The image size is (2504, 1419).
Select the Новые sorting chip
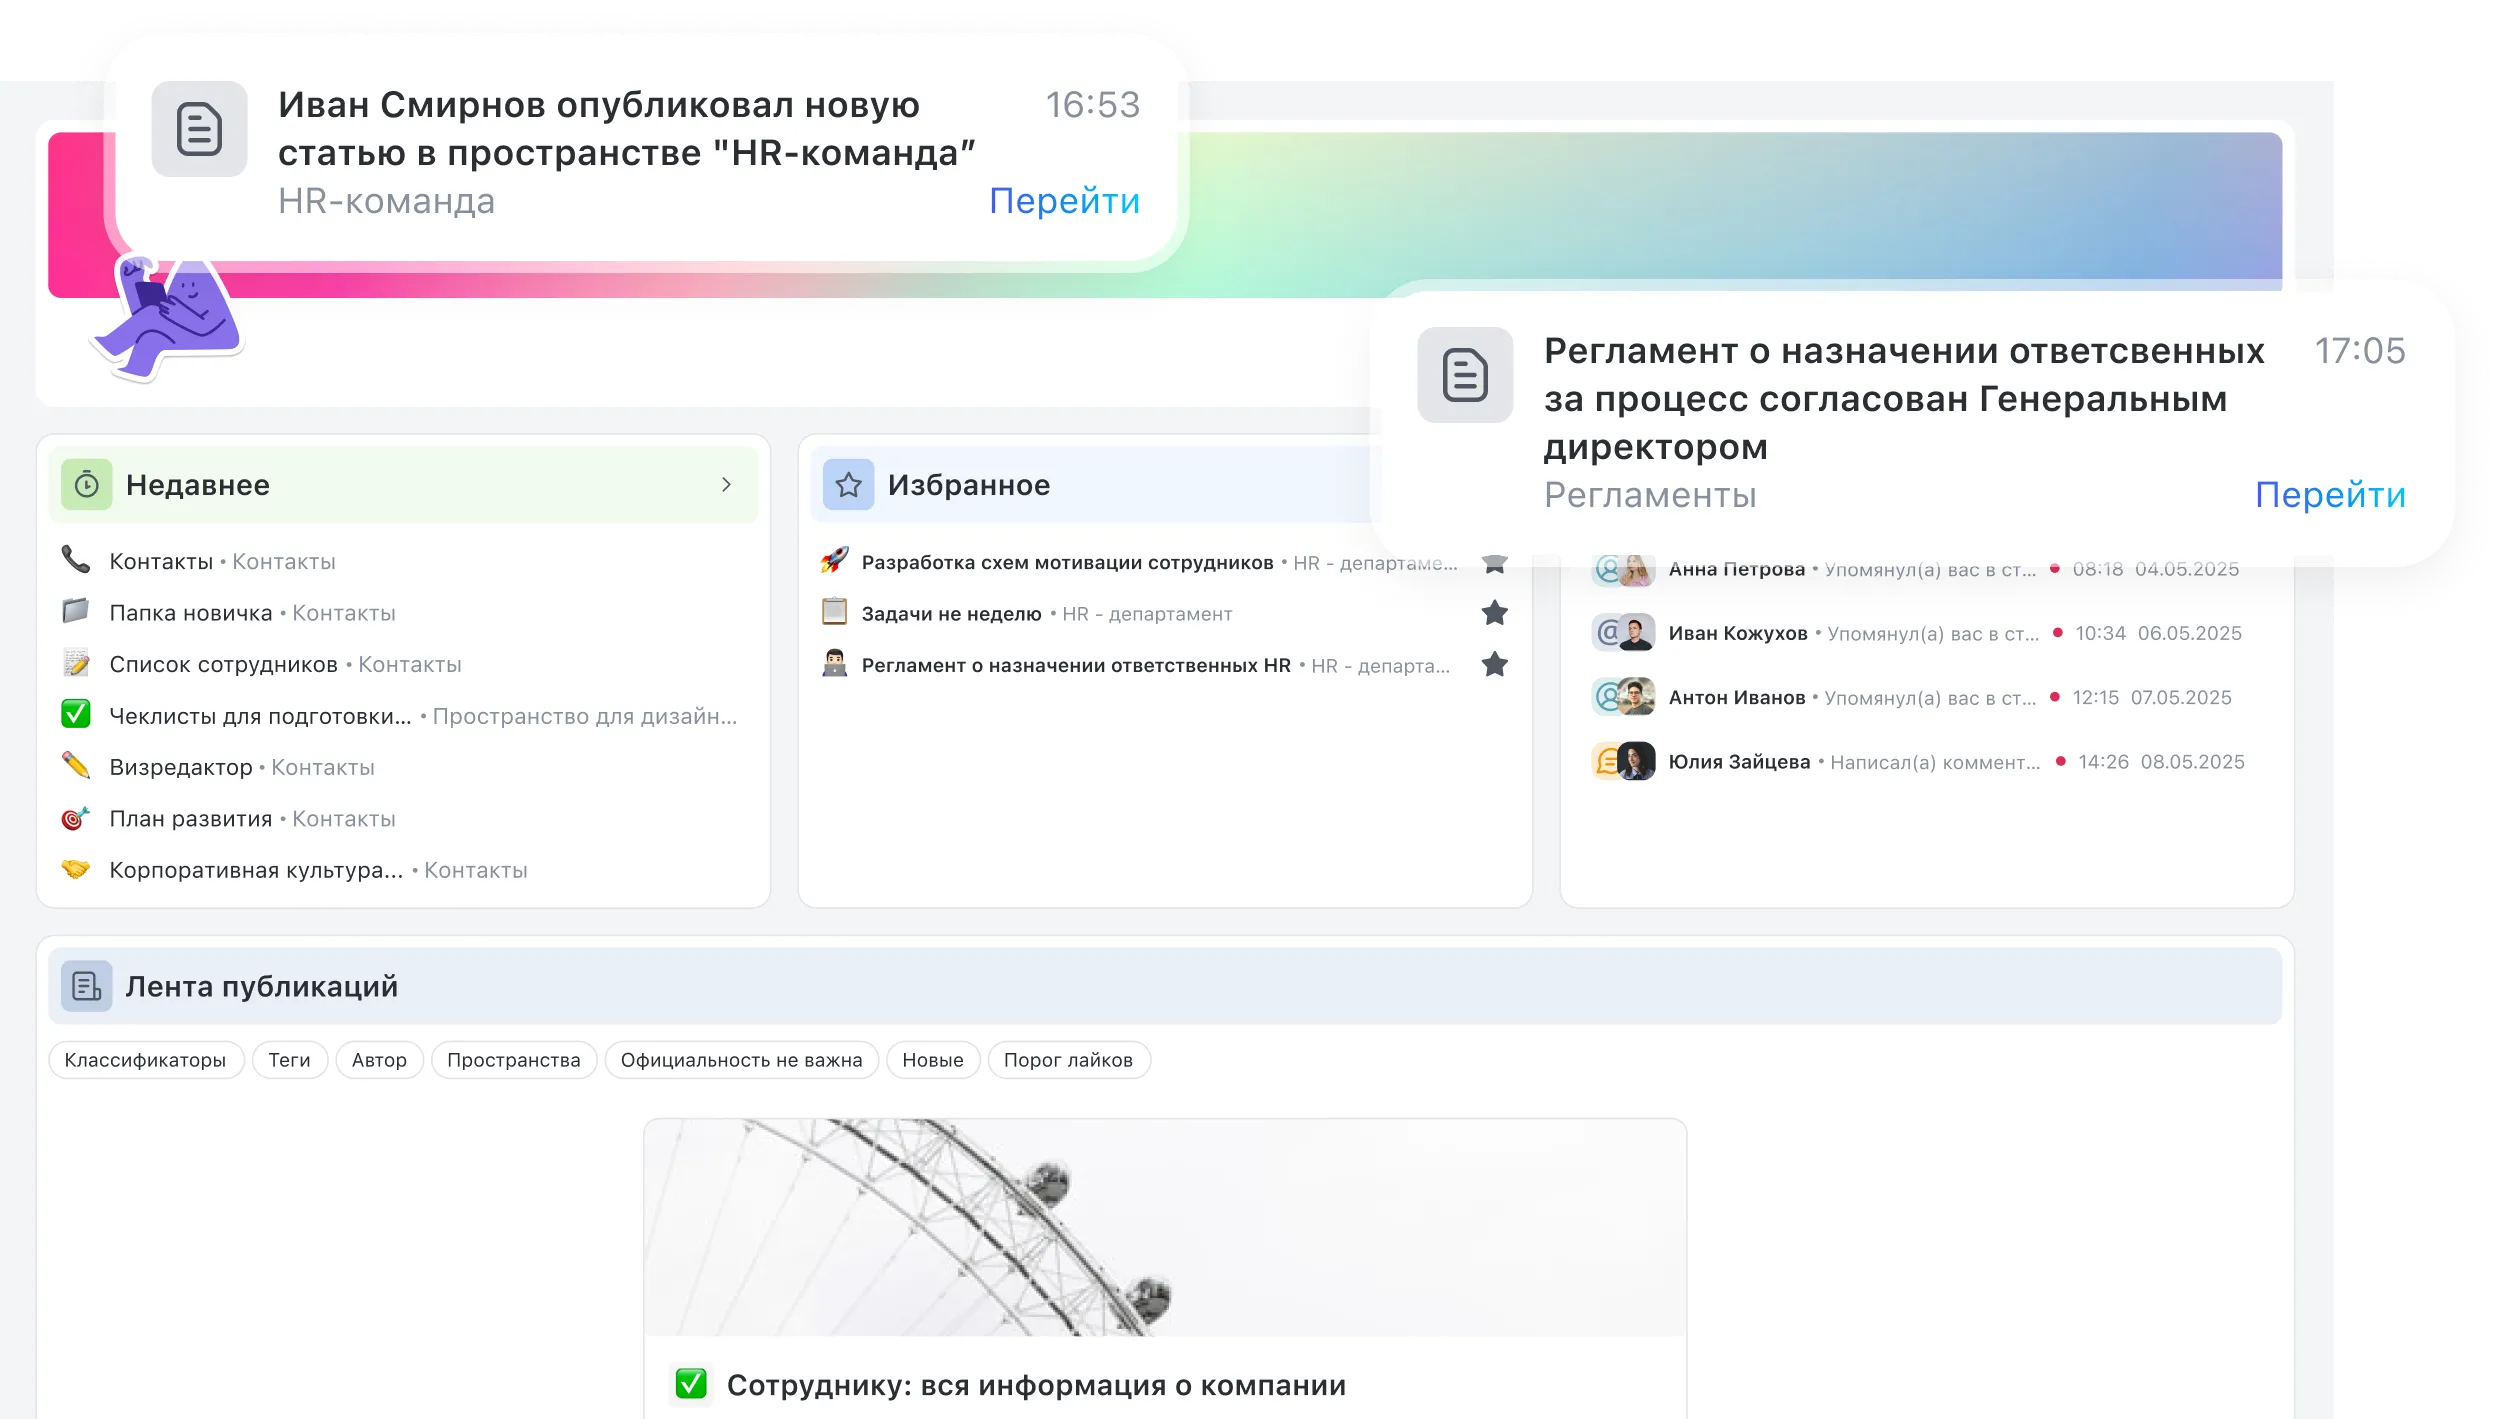click(932, 1060)
